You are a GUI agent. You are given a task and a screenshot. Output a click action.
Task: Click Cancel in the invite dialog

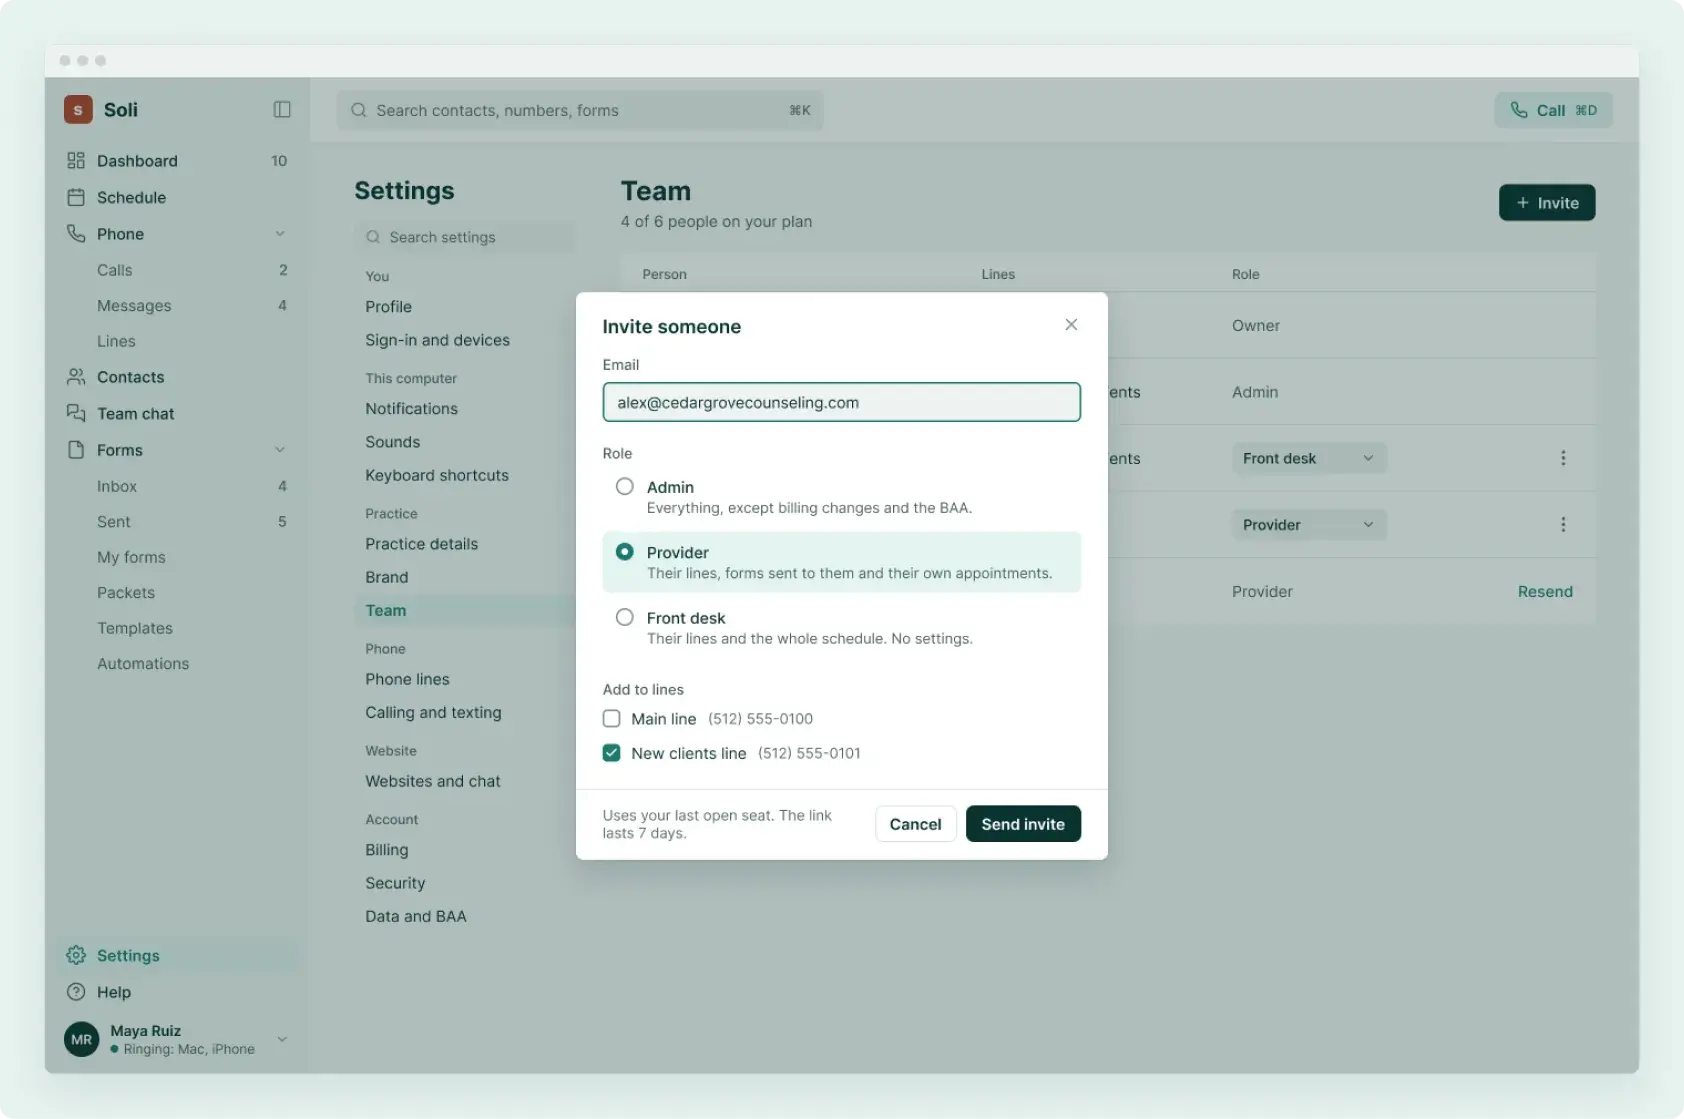click(915, 824)
